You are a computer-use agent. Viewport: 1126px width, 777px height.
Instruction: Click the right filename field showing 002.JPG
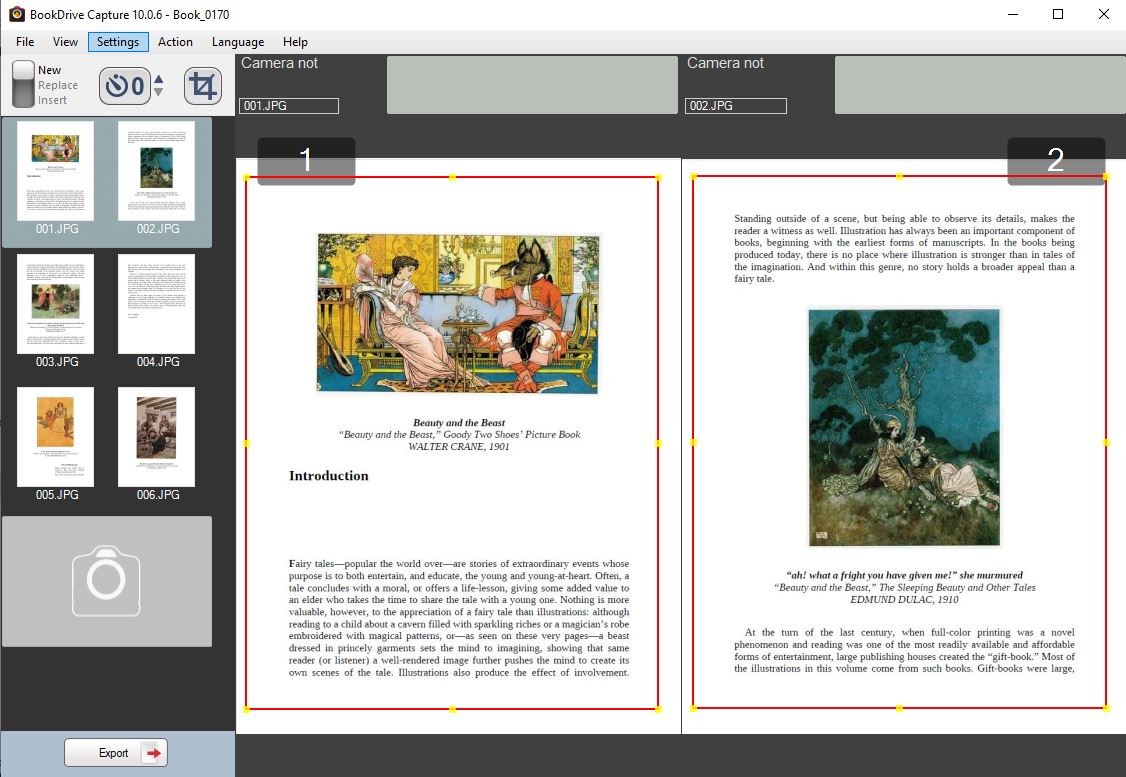[x=735, y=106]
